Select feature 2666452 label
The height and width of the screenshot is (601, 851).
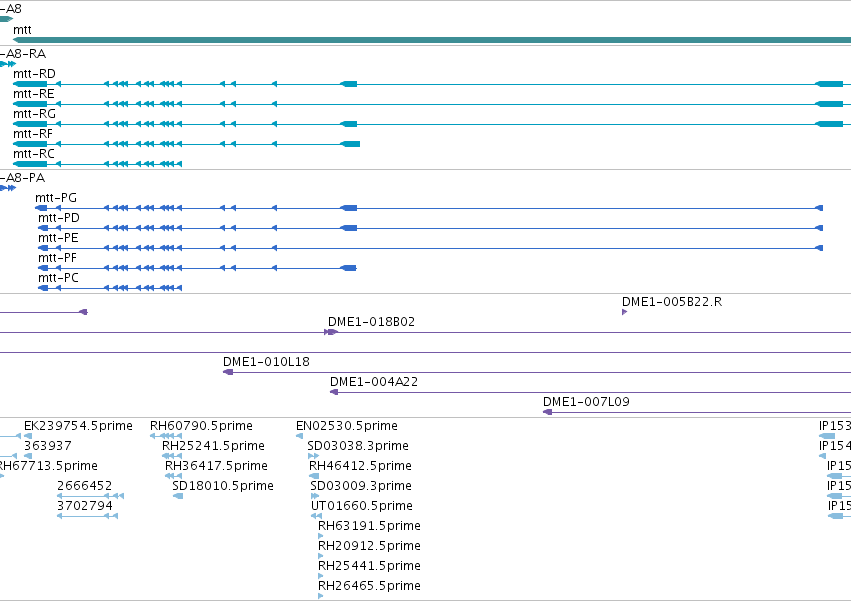(85, 486)
